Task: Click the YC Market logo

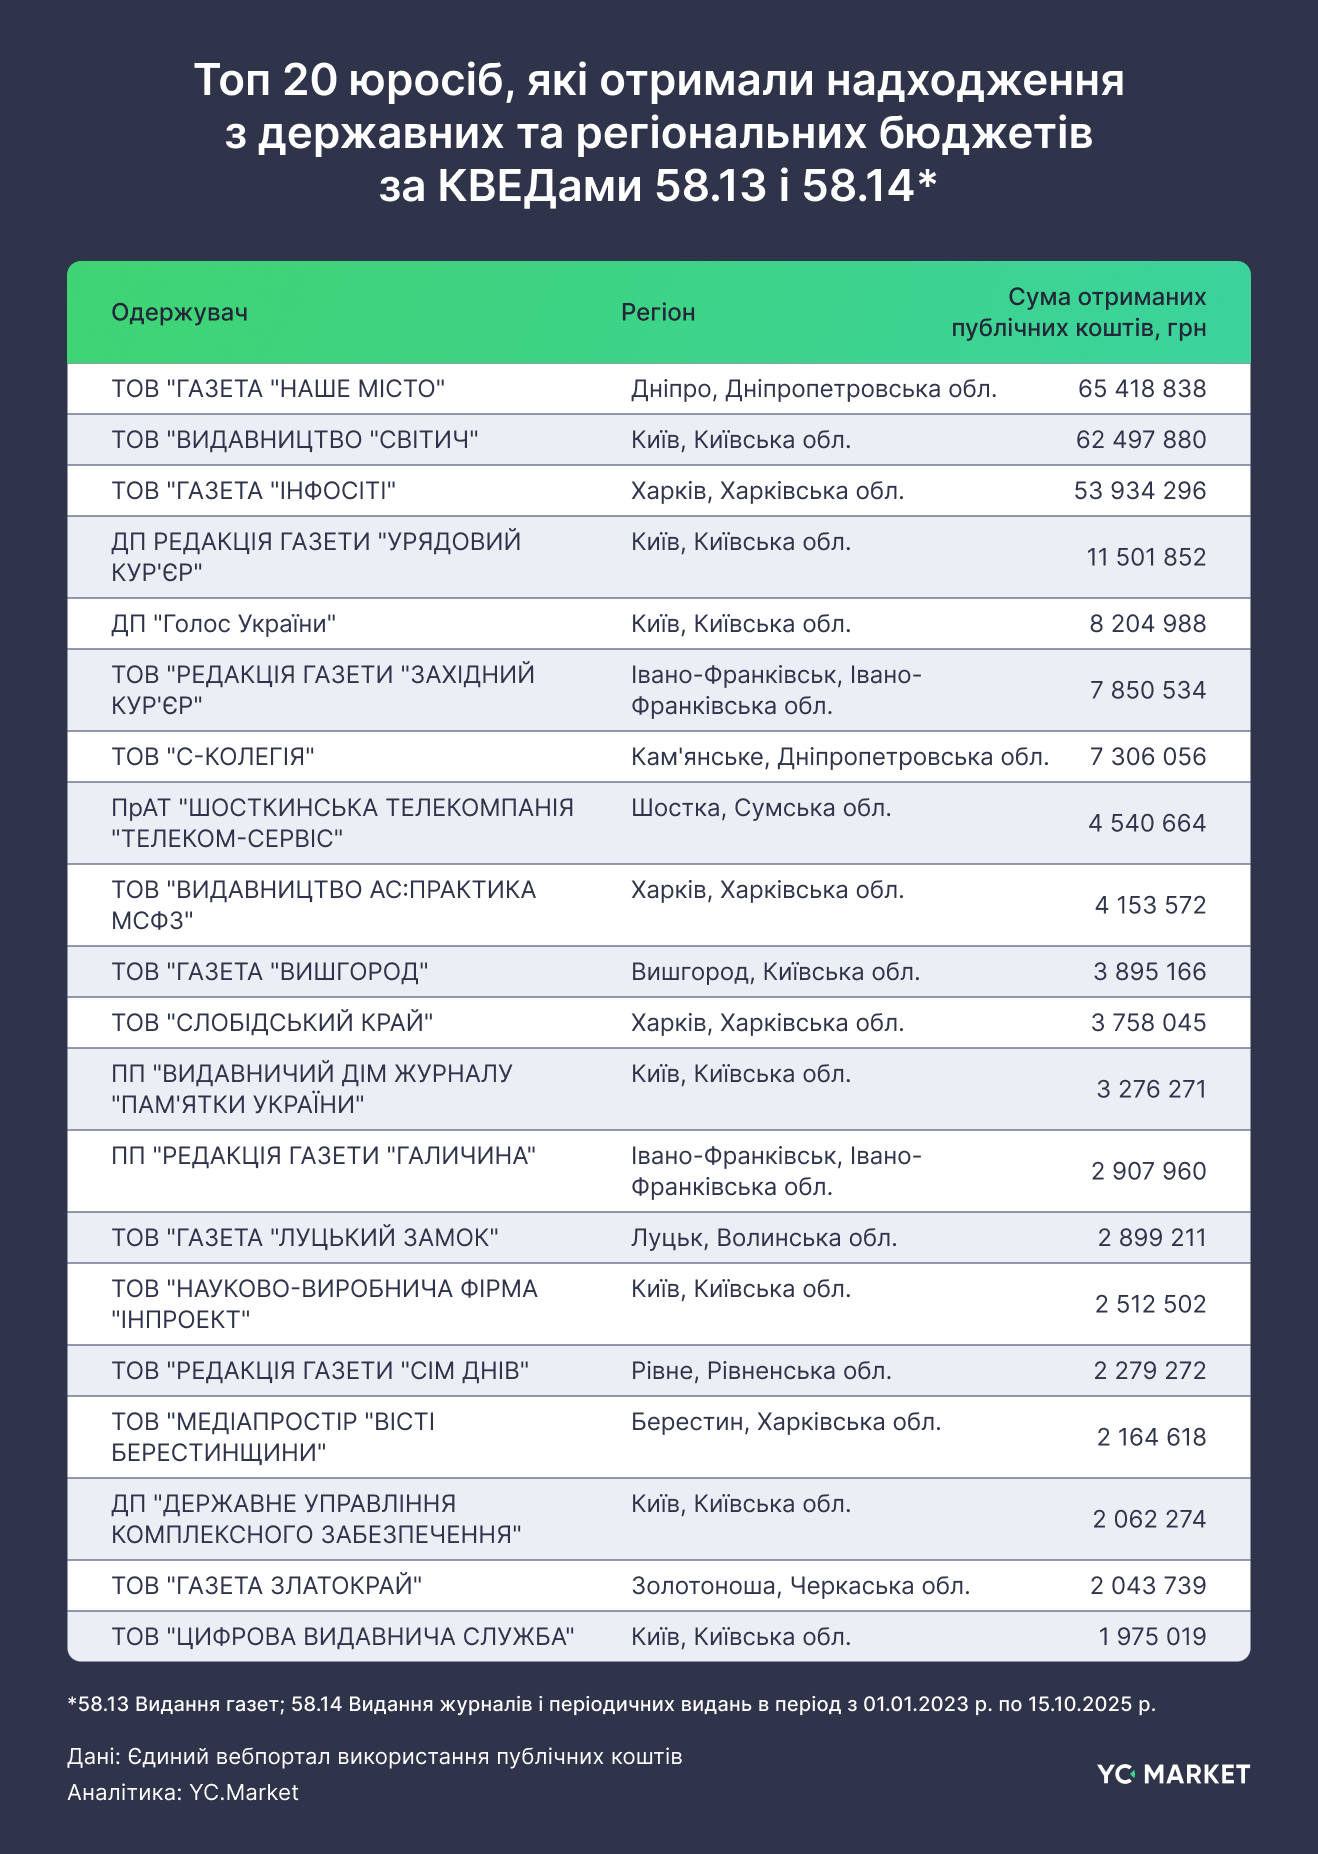Action: click(1173, 1774)
